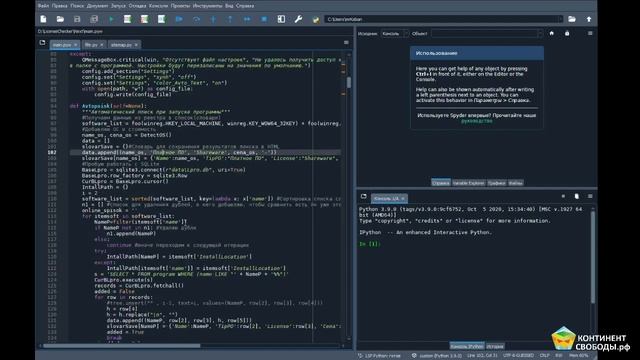
Task: Toggle the Help pane lock icon
Action: [x=567, y=33]
